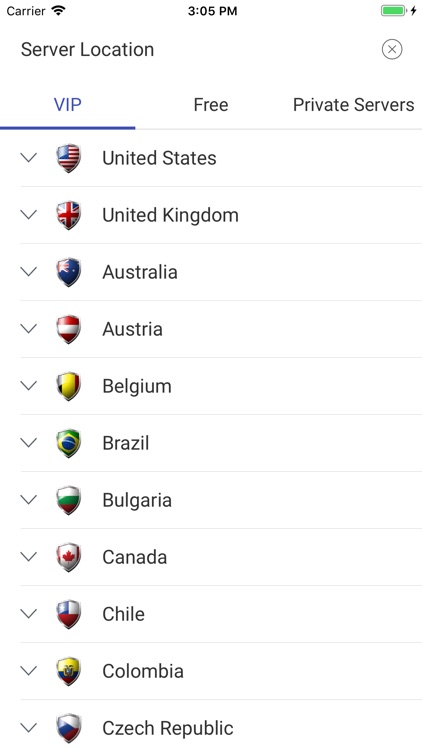Screen dimensions: 422x750
Task: Tap the Brazil flag shield icon
Action: tap(68, 443)
